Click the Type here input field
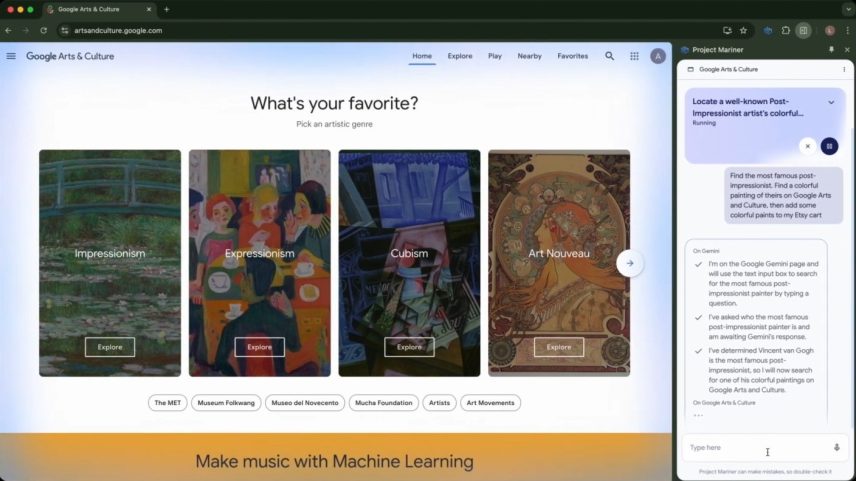Image resolution: width=856 pixels, height=481 pixels. [756, 448]
